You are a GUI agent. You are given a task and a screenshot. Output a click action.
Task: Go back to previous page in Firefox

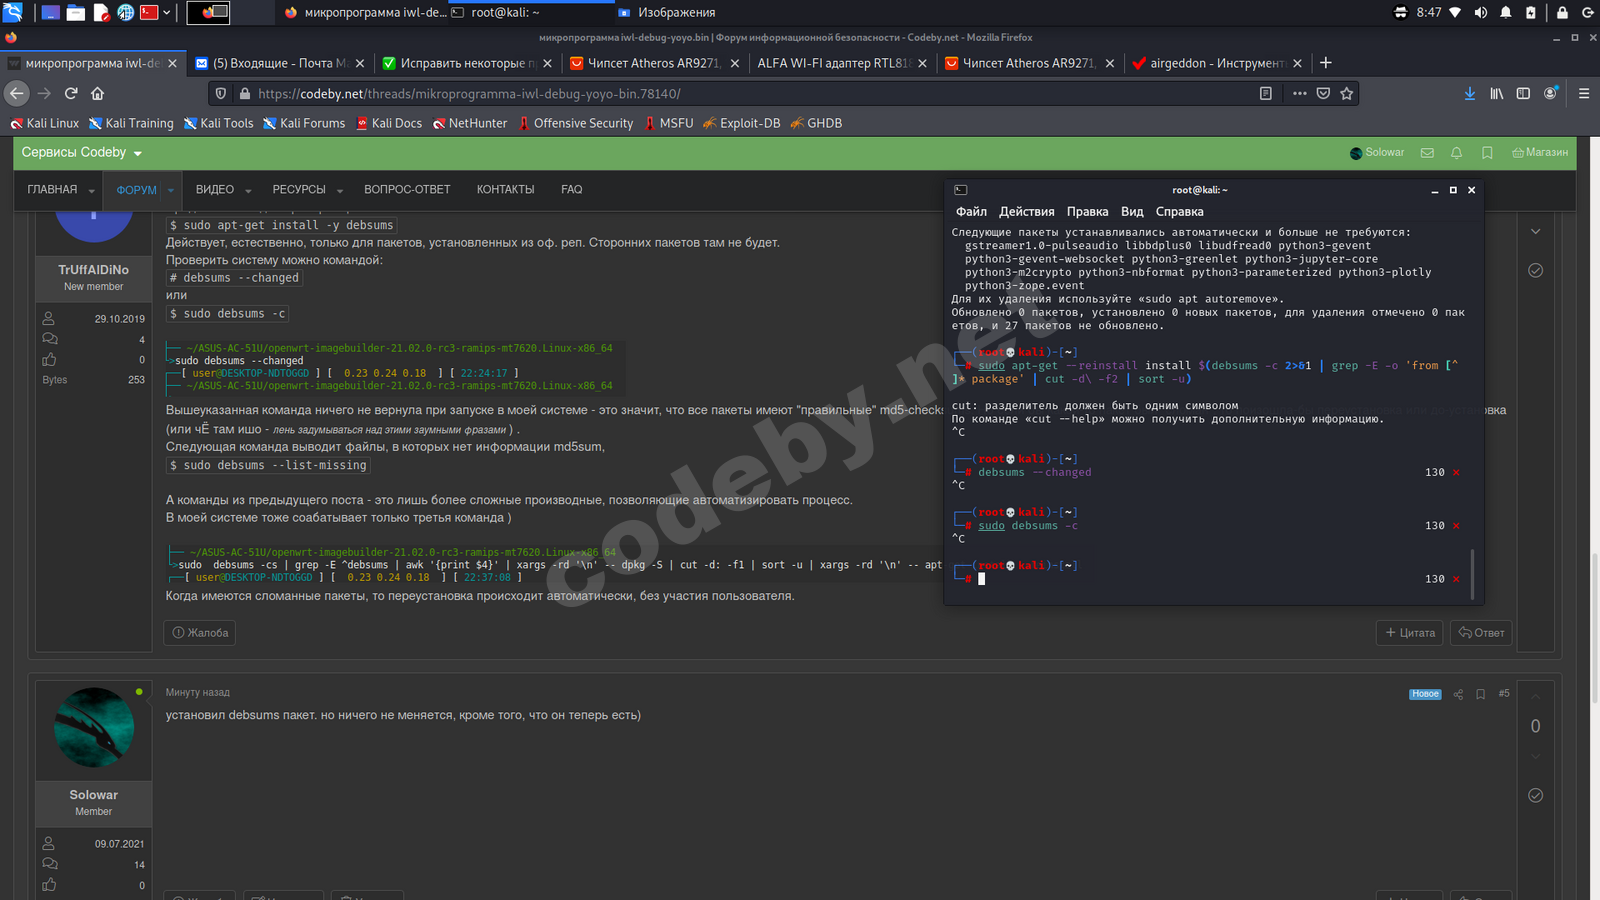click(17, 93)
